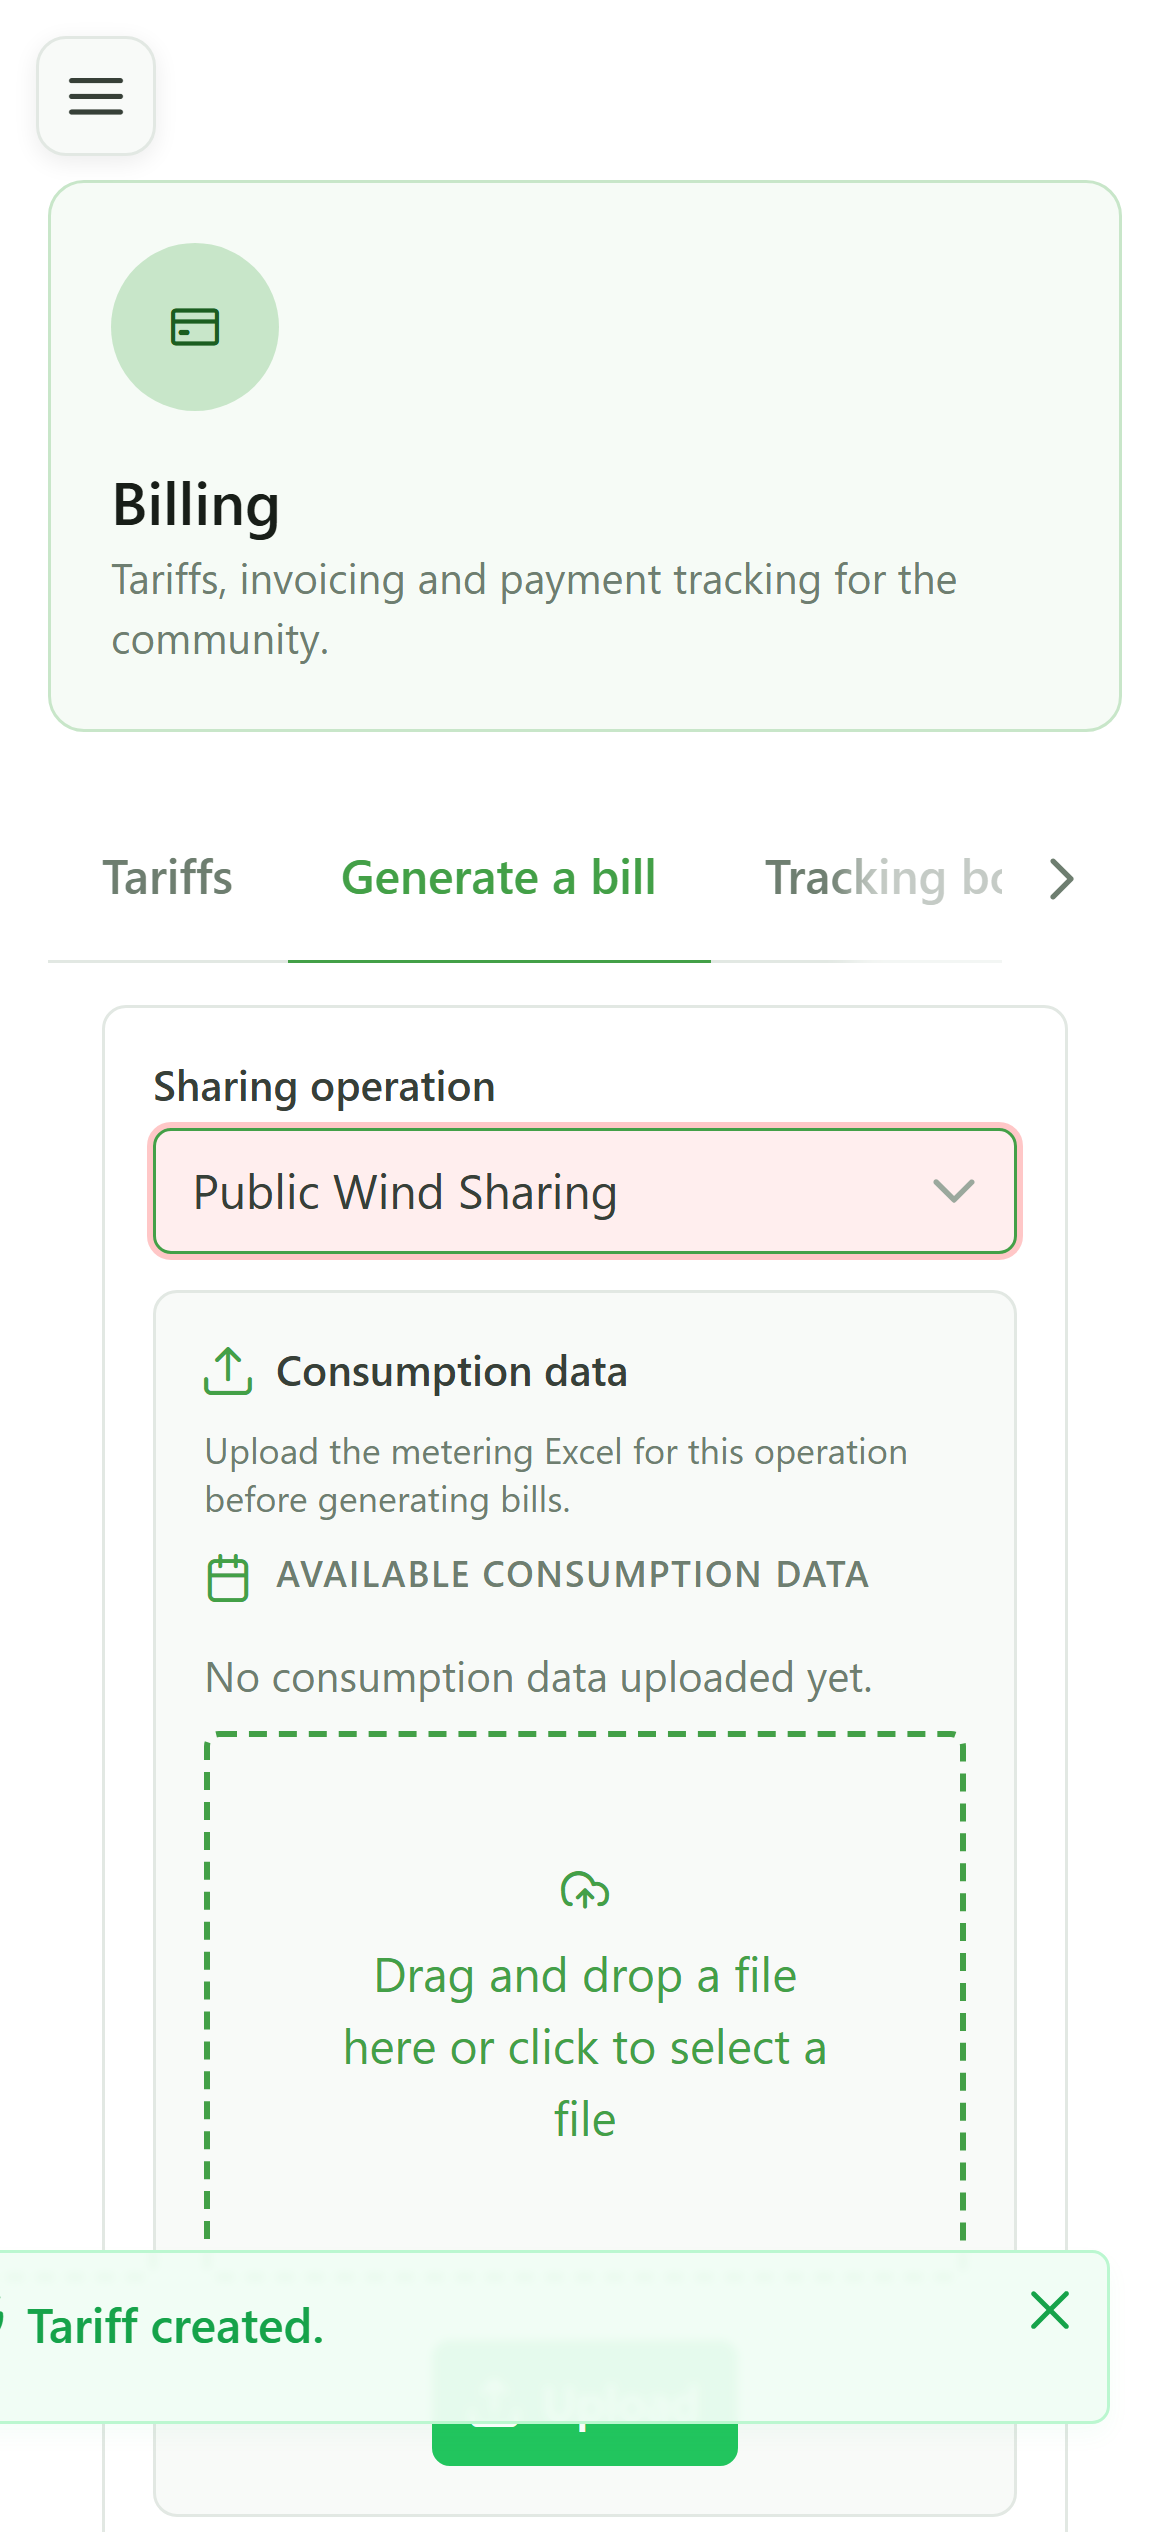Open the hamburger navigation menu

click(96, 96)
